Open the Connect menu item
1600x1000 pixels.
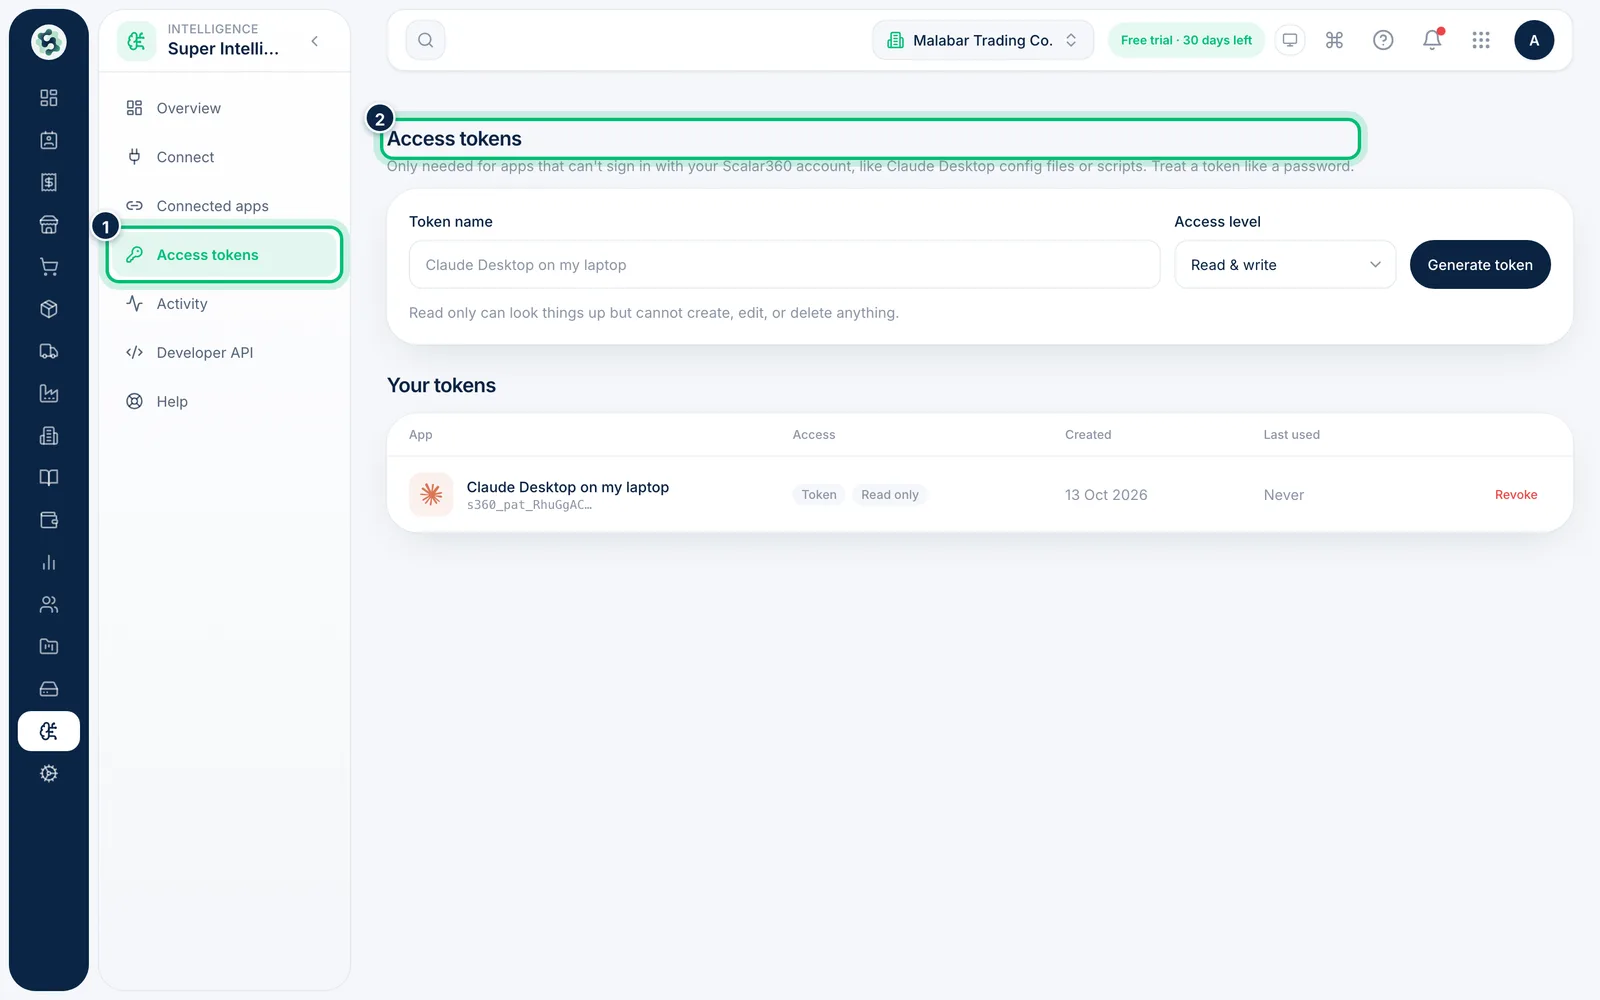224,157
